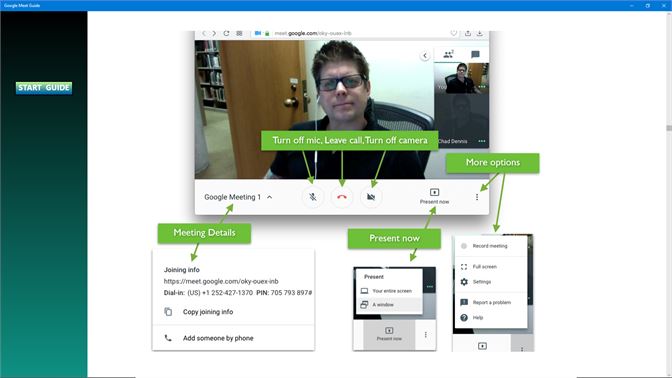The width and height of the screenshot is (672, 378).
Task: Click browser back arrow in embedded screenshot
Action: [x=204, y=33]
